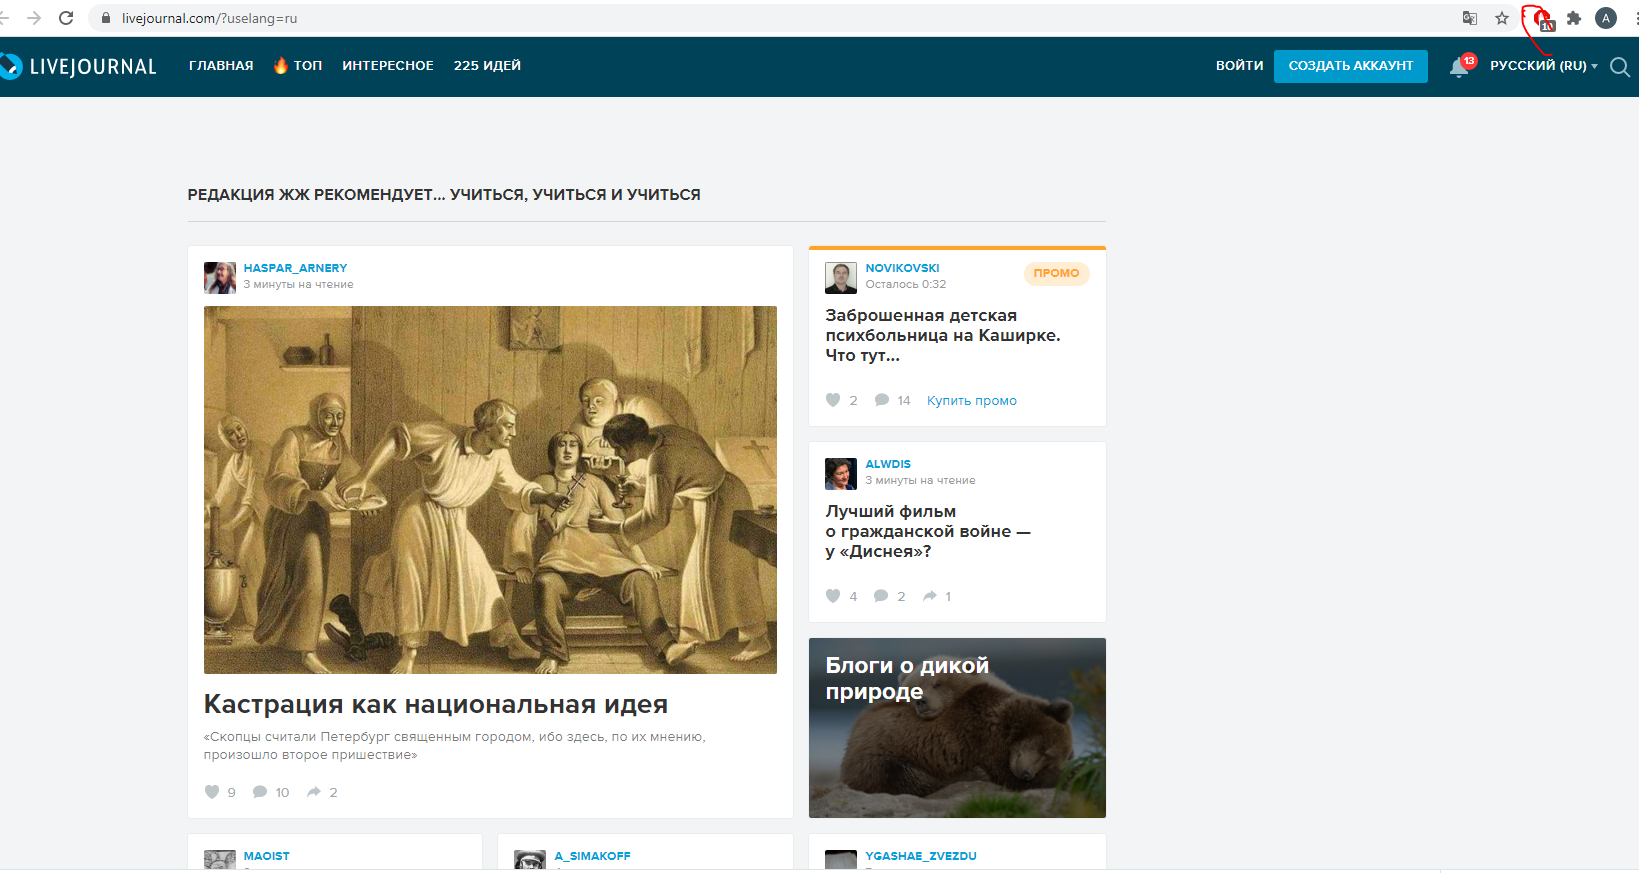Click the heading РЕДАКЦИЯ ЖЖ РЕКОМЕНДУЕТ
1639x873 pixels.
click(444, 195)
